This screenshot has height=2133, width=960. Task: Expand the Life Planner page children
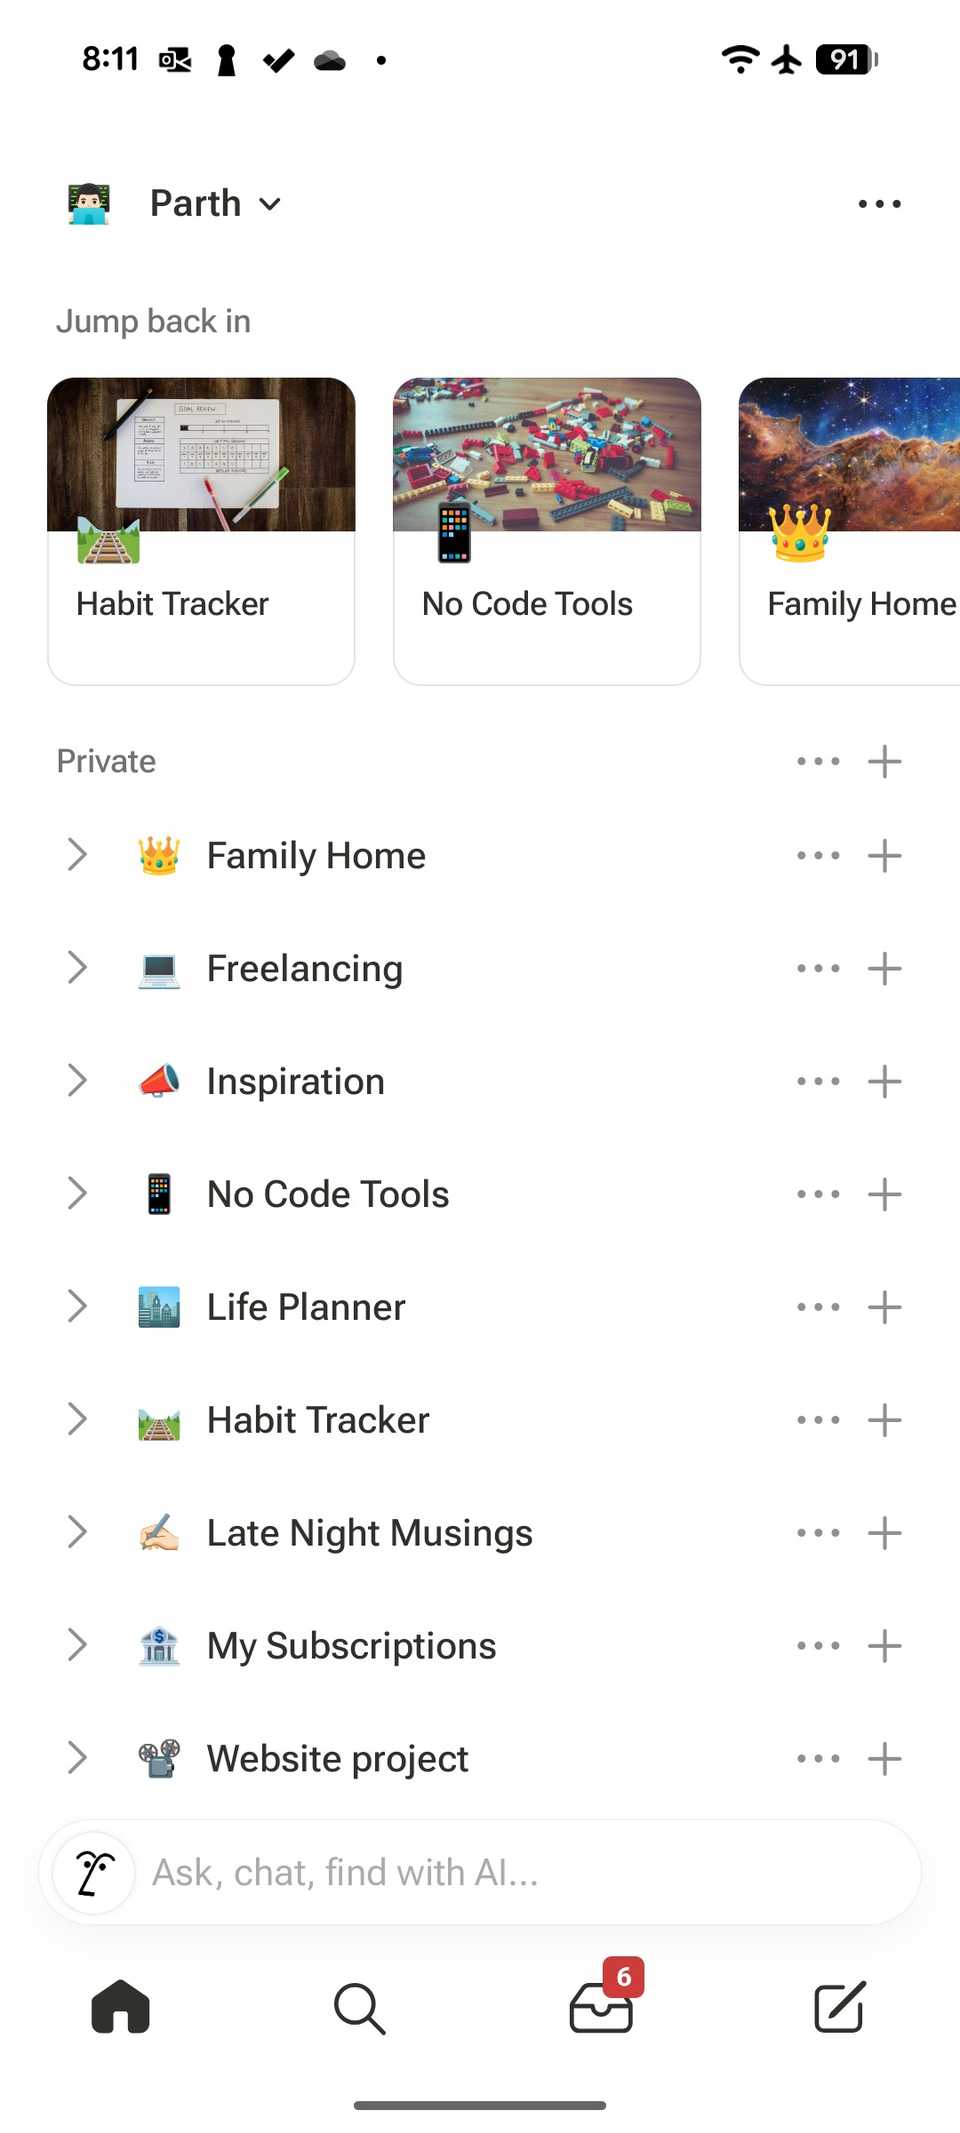[x=76, y=1306]
